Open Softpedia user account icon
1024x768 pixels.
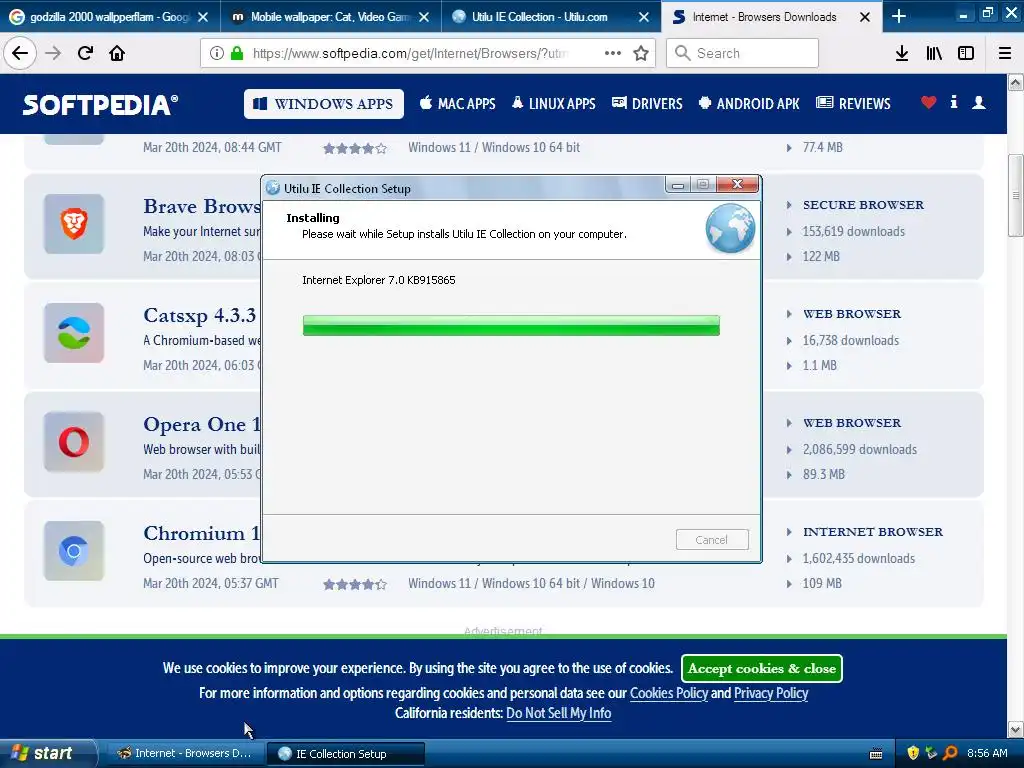(979, 103)
